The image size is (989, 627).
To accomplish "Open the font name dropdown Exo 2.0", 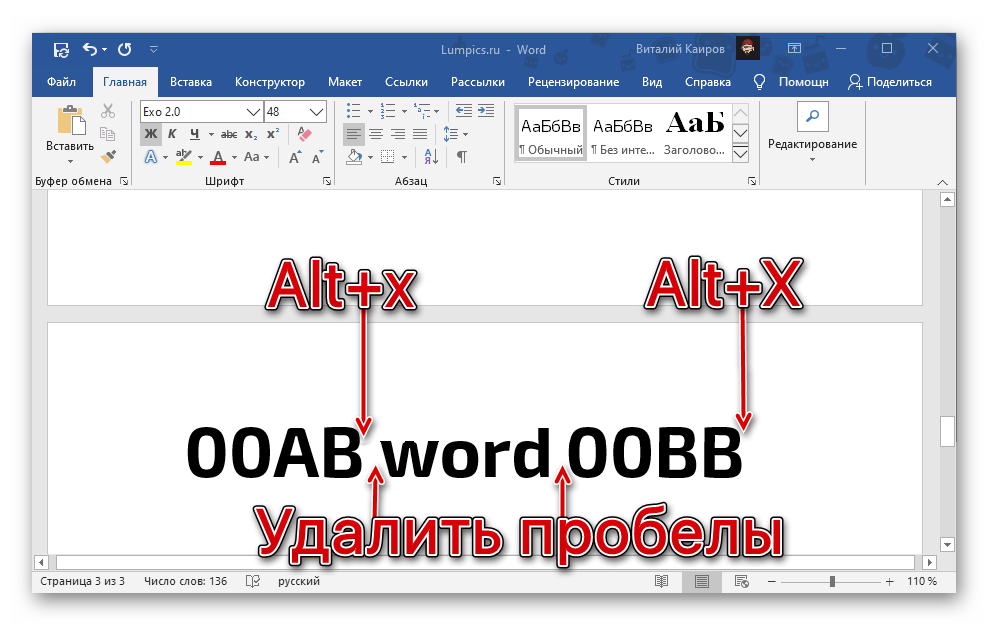I will (253, 111).
